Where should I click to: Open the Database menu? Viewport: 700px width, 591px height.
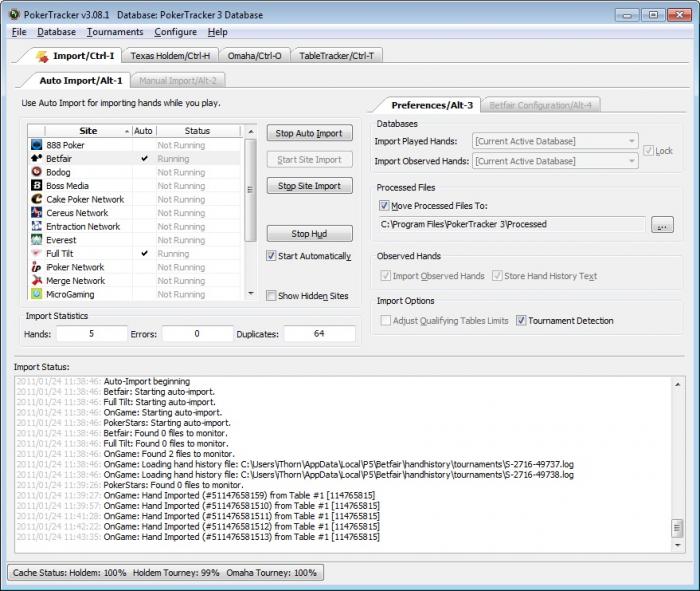tap(56, 32)
